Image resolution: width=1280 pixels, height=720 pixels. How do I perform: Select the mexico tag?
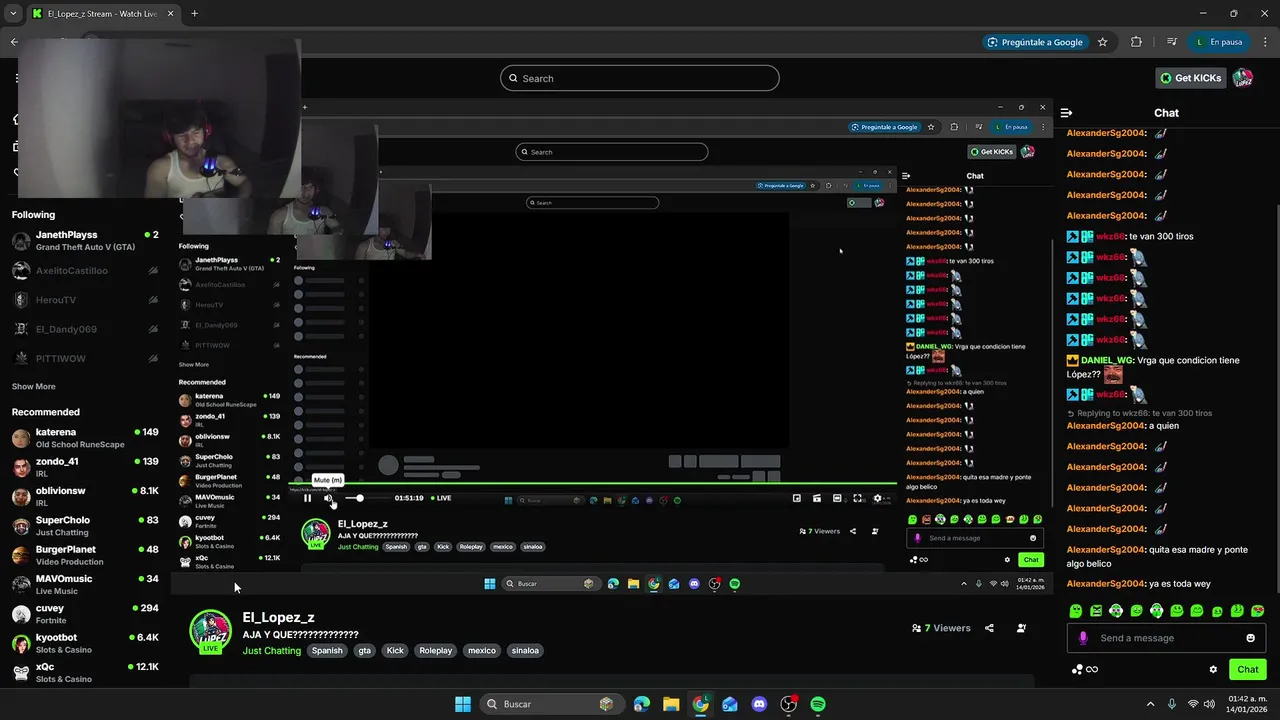[x=482, y=650]
